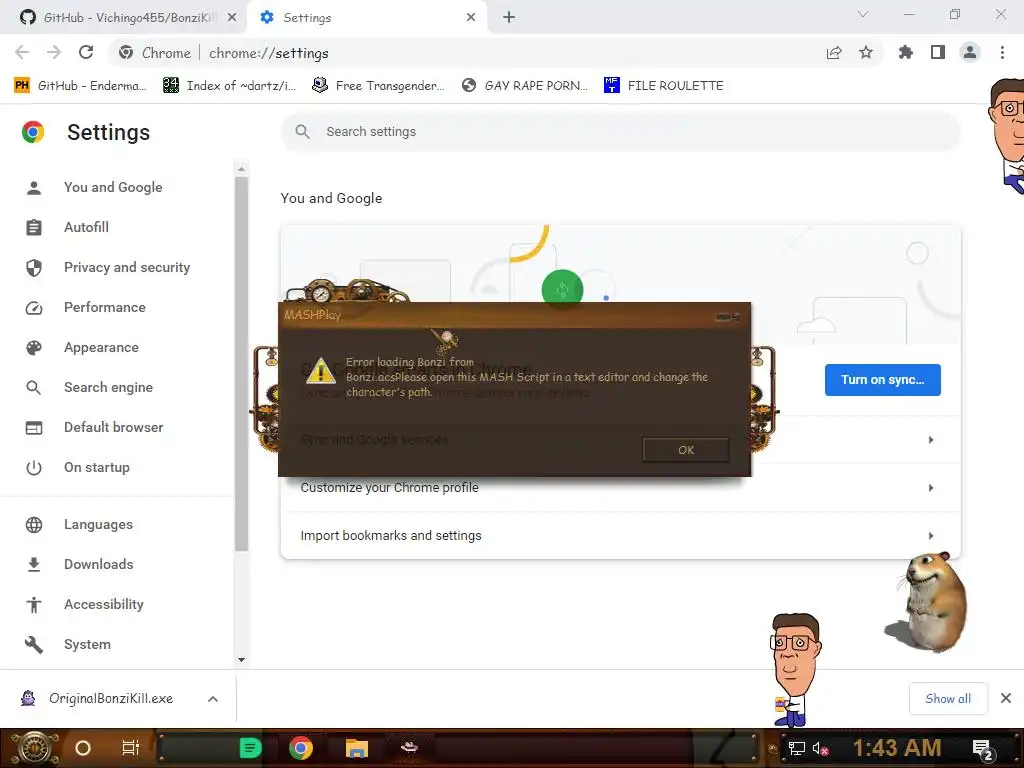Open Task View in the taskbar
Viewport: 1024px width, 768px height.
coord(131,748)
